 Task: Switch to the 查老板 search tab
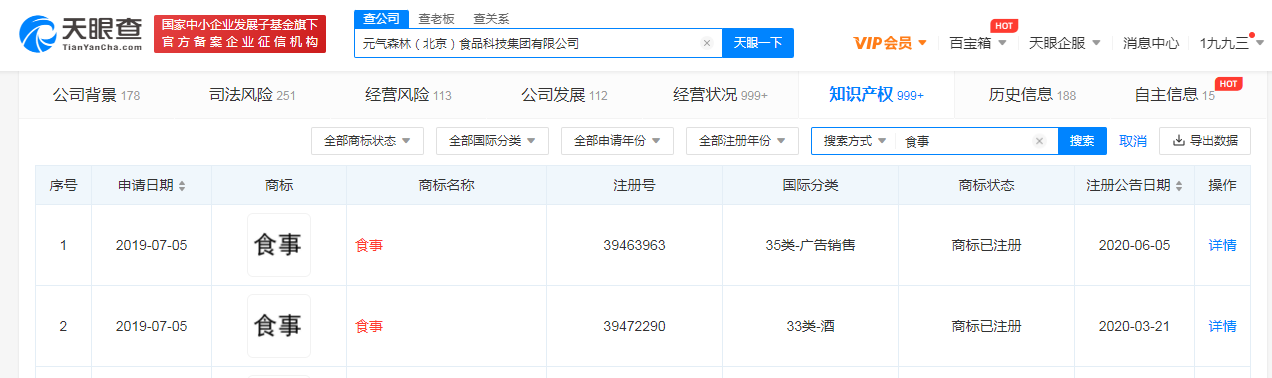point(436,18)
